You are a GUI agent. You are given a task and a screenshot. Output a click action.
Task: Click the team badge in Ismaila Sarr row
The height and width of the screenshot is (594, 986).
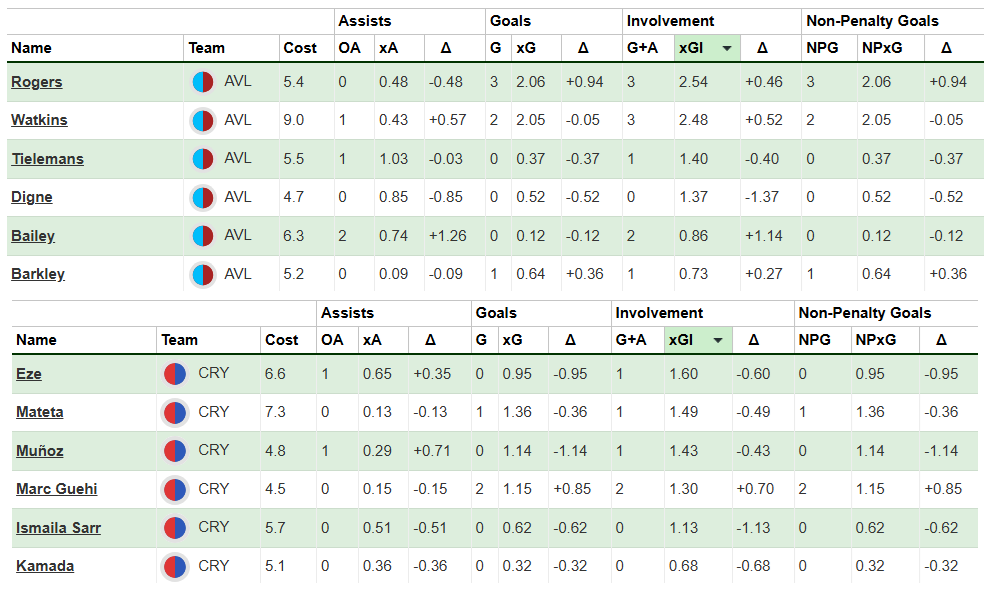(x=175, y=528)
